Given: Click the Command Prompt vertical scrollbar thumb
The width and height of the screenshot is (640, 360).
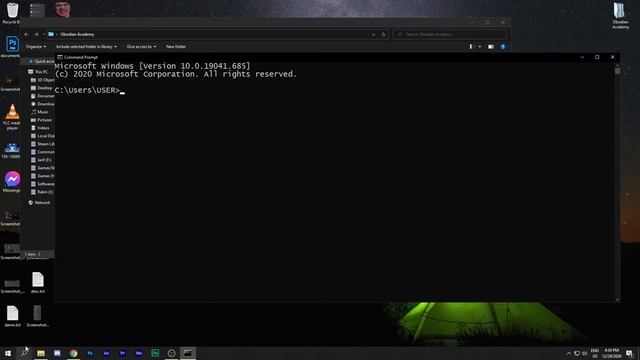Looking at the screenshot, I should [617, 71].
